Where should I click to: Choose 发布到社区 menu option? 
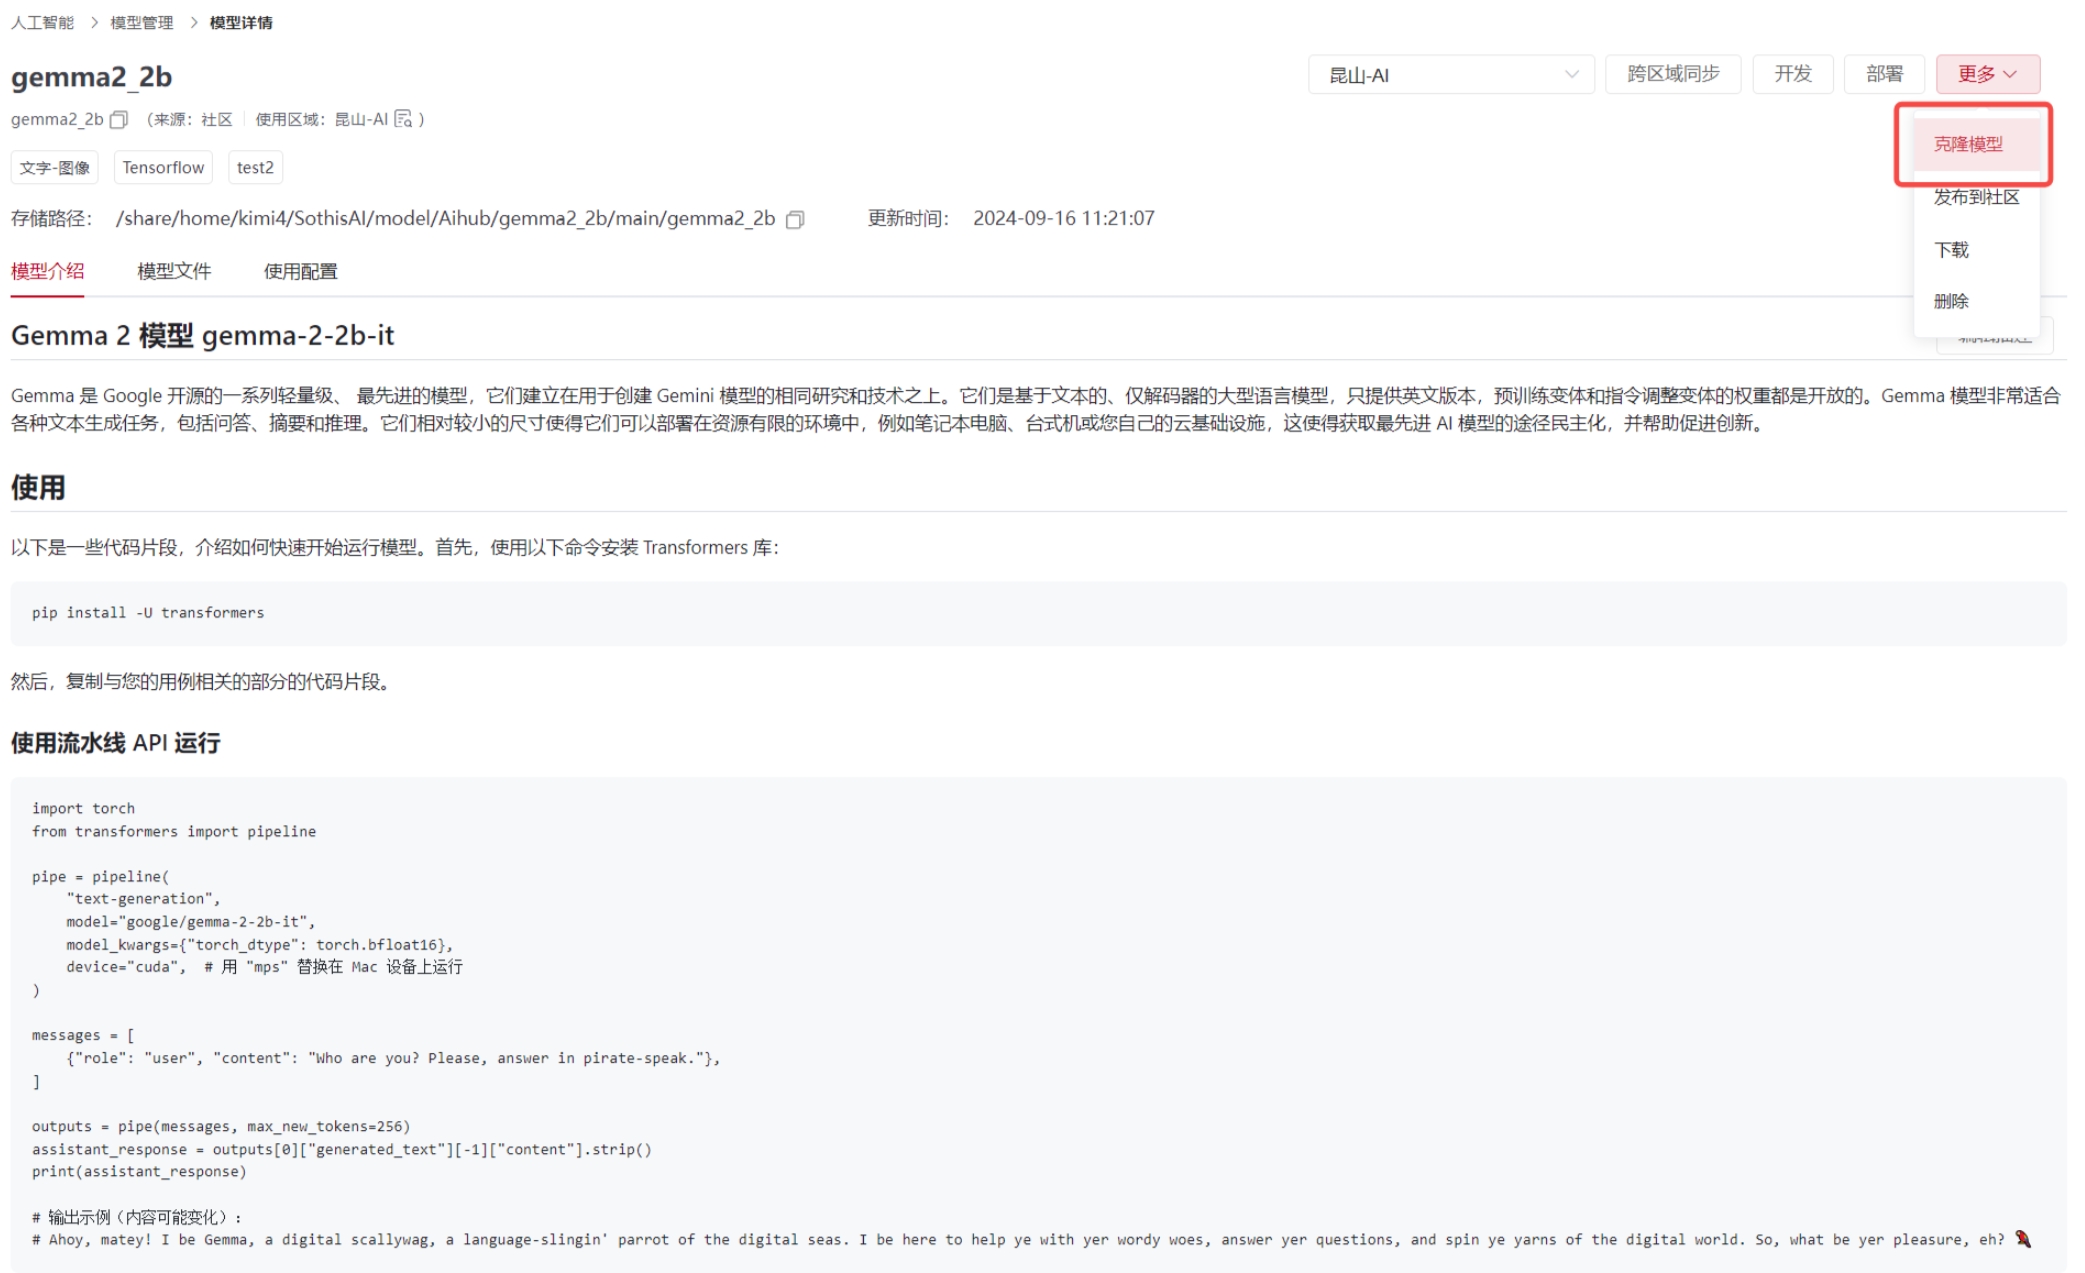[1975, 197]
